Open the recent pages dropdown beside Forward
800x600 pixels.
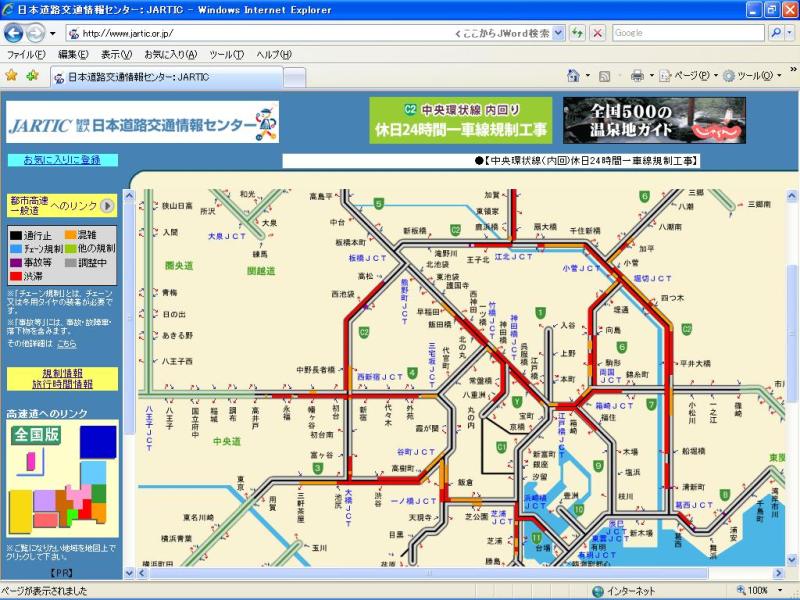click(x=53, y=34)
